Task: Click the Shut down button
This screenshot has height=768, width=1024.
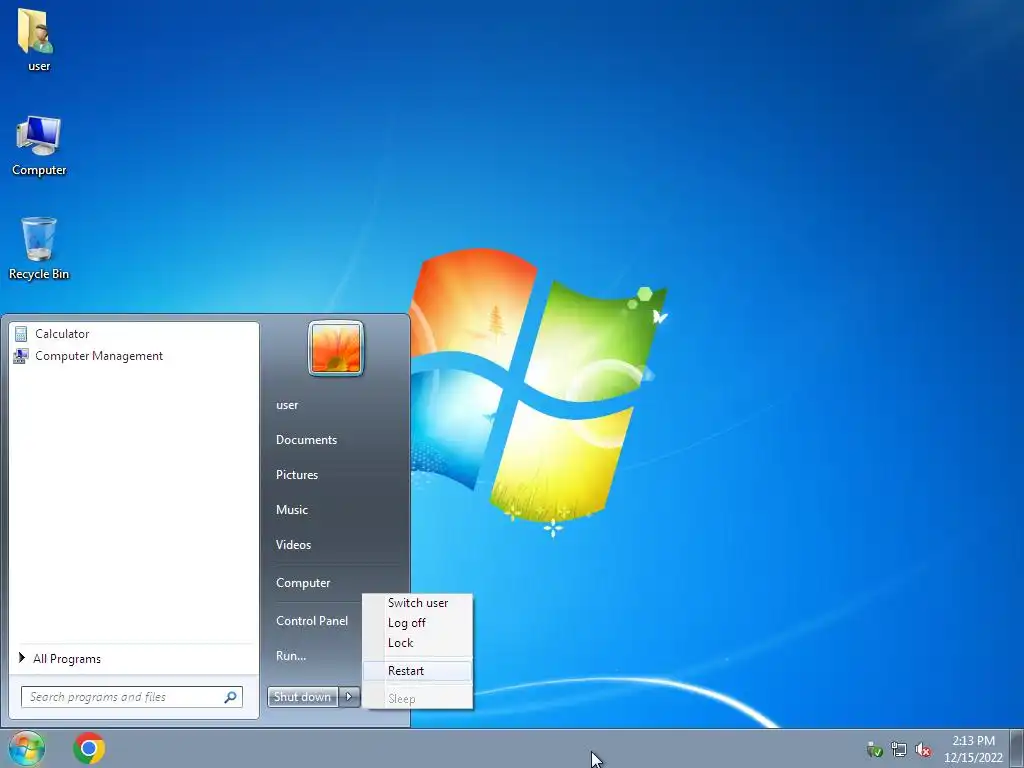Action: [302, 697]
